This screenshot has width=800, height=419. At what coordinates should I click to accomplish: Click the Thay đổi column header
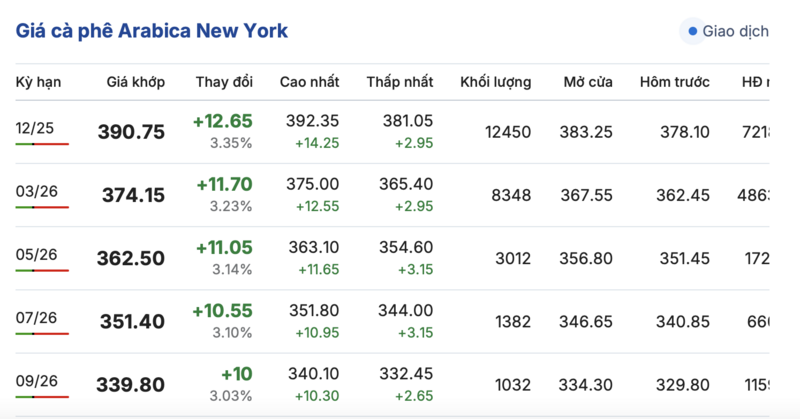pyautogui.click(x=224, y=81)
